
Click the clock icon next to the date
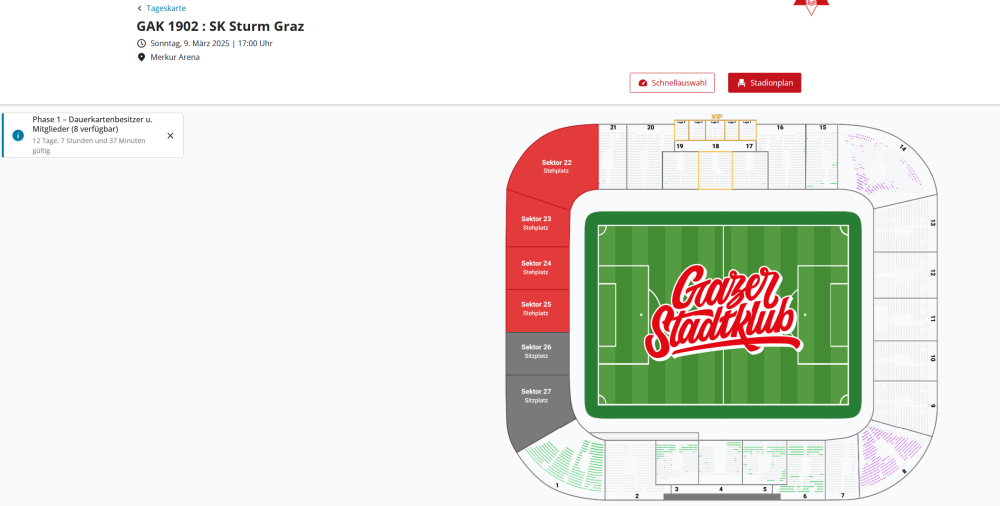tap(141, 43)
